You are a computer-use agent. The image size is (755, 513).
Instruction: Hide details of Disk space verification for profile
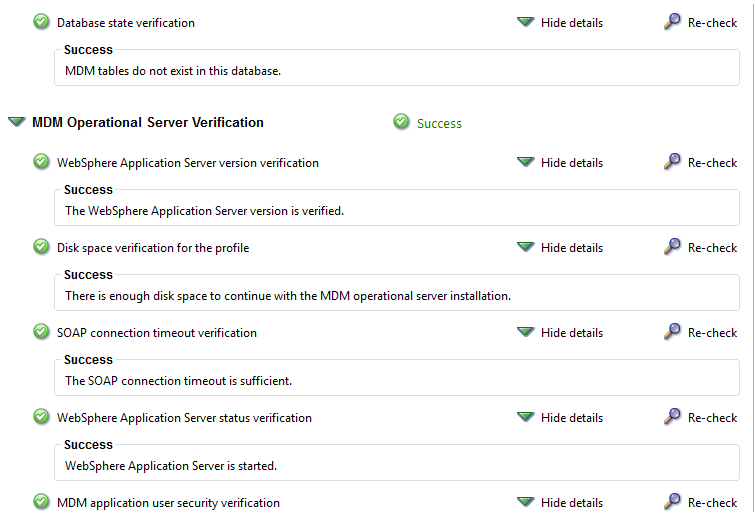click(x=560, y=248)
